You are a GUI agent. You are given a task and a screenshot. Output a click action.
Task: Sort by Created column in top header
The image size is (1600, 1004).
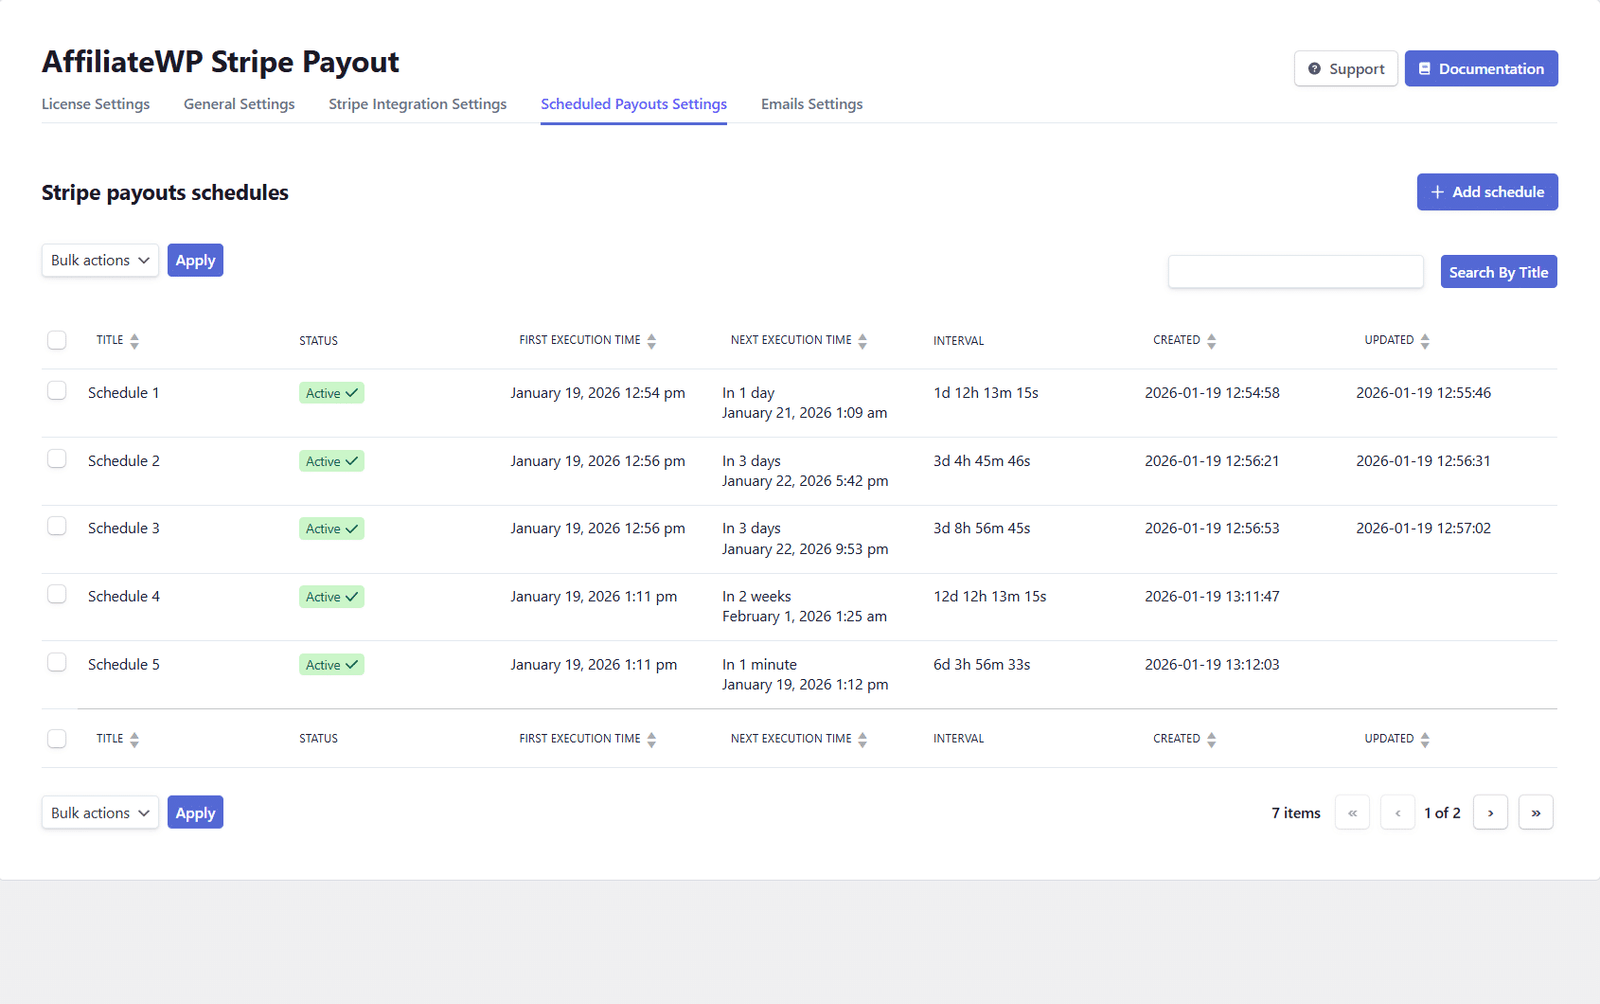(x=1211, y=341)
